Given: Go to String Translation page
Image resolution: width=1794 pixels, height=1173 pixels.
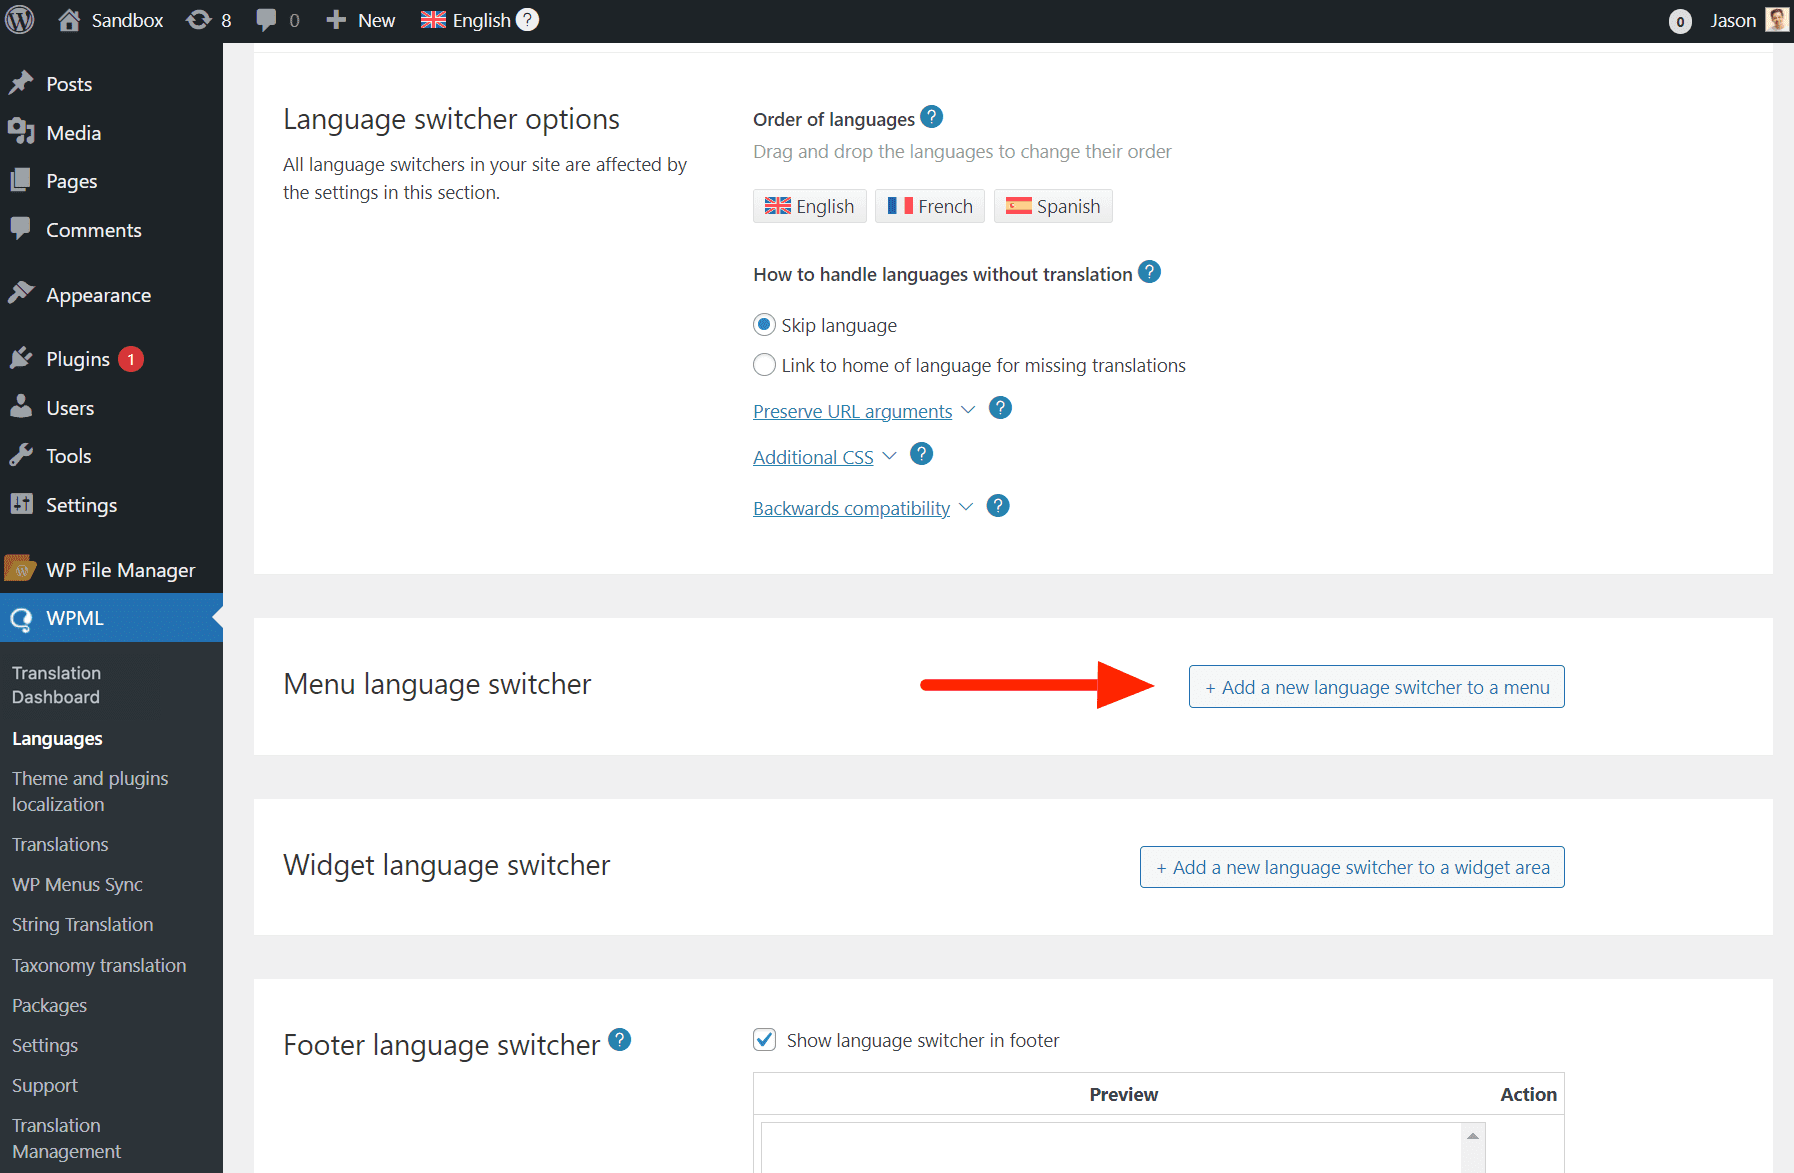Looking at the screenshot, I should [x=82, y=925].
